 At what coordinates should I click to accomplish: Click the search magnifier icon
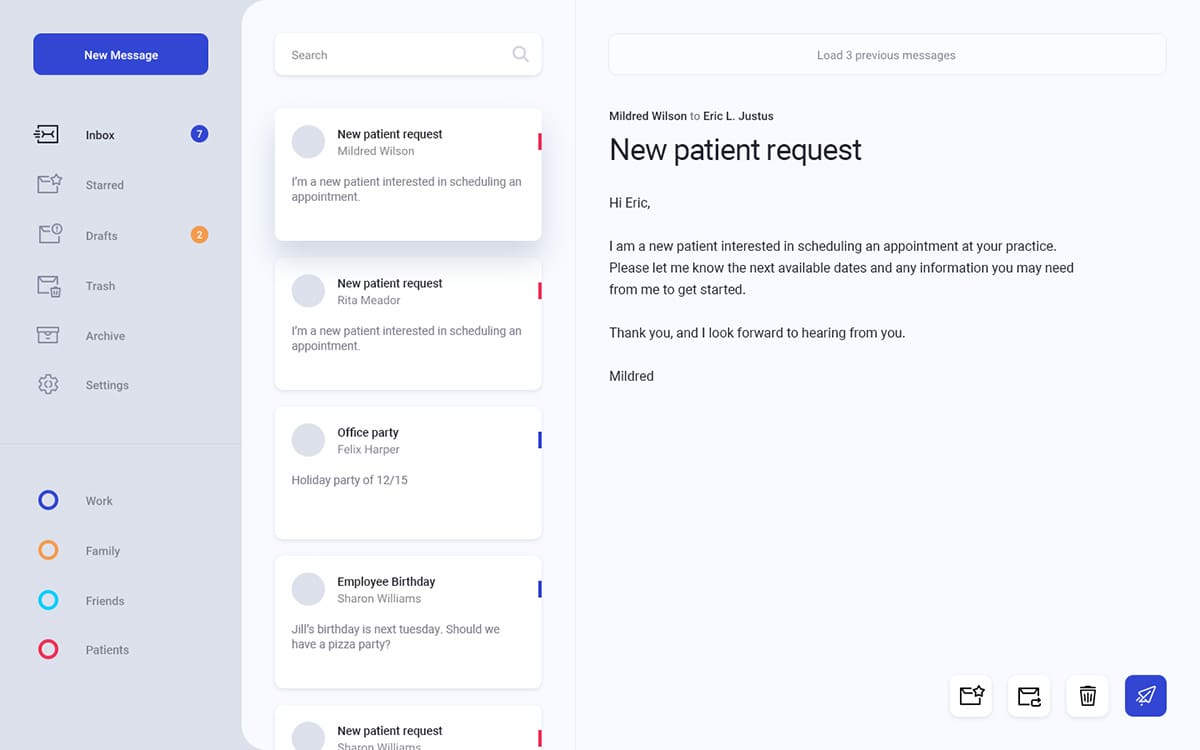pyautogui.click(x=520, y=54)
